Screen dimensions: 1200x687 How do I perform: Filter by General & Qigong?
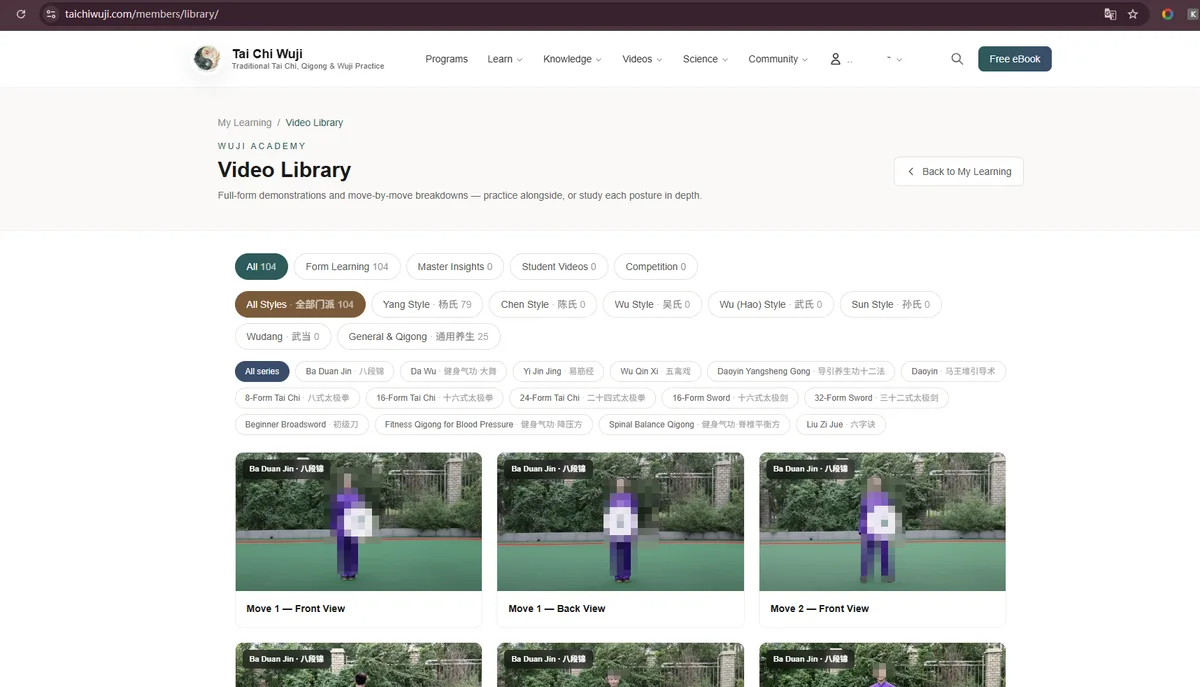419,337
